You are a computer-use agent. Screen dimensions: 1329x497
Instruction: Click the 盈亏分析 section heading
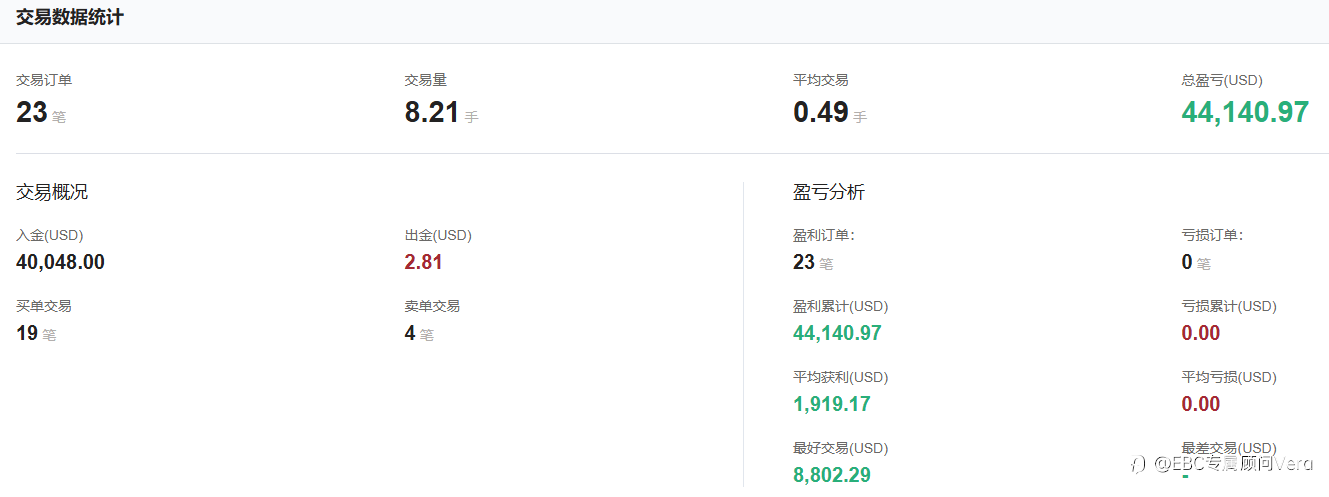coord(829,192)
